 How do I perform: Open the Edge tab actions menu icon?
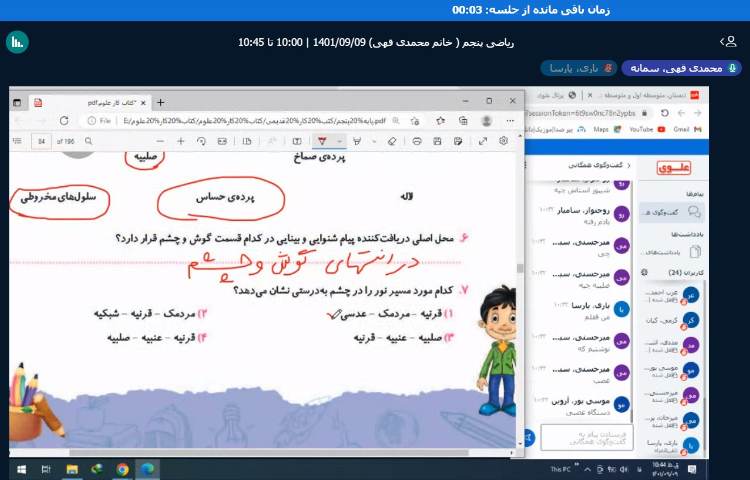click(17, 102)
